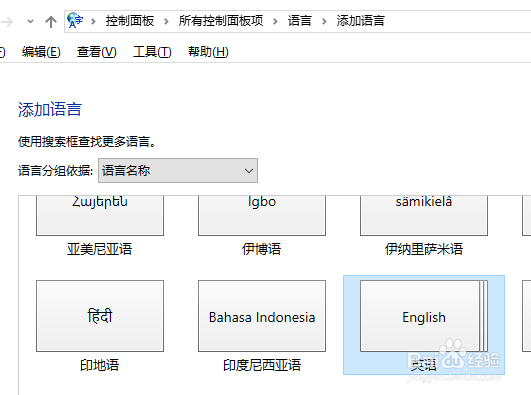Expand chevron before 控制面板 breadcrumb
Image resolution: width=531 pixels, height=395 pixels.
(x=93, y=22)
